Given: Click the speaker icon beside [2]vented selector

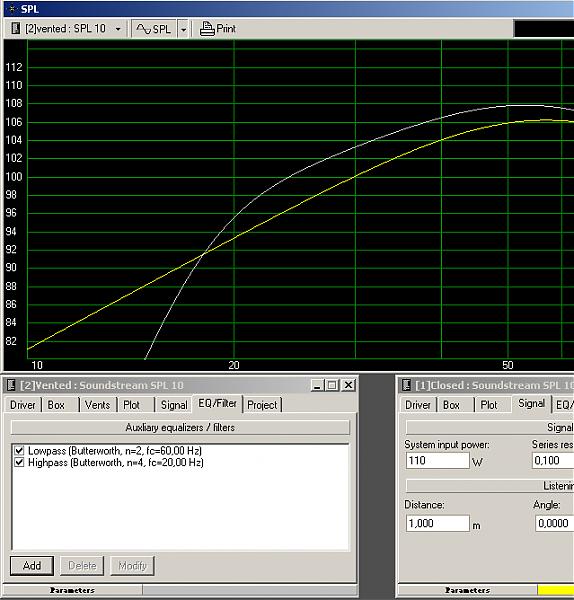Looking at the screenshot, I should [x=16, y=28].
